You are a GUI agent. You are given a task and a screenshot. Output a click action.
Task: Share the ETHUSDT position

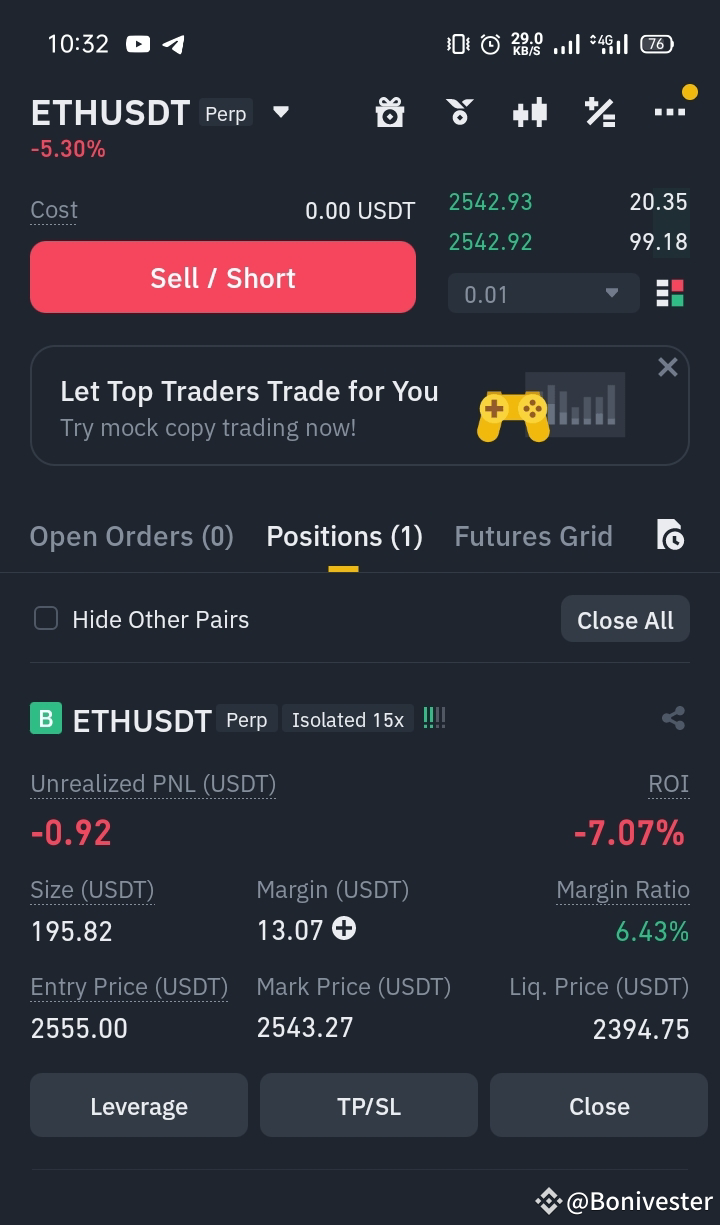click(x=673, y=718)
